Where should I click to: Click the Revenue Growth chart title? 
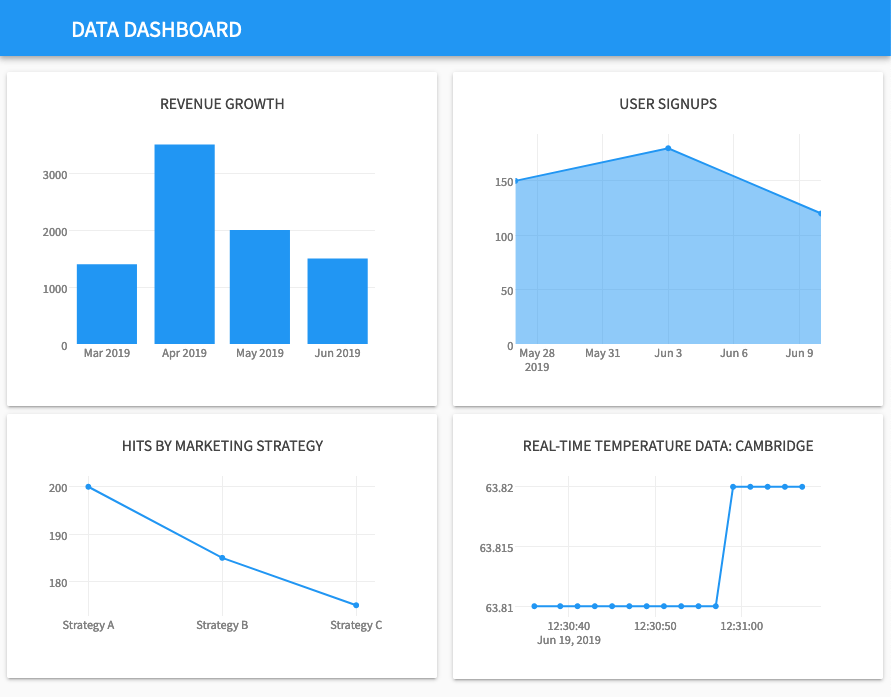click(221, 104)
